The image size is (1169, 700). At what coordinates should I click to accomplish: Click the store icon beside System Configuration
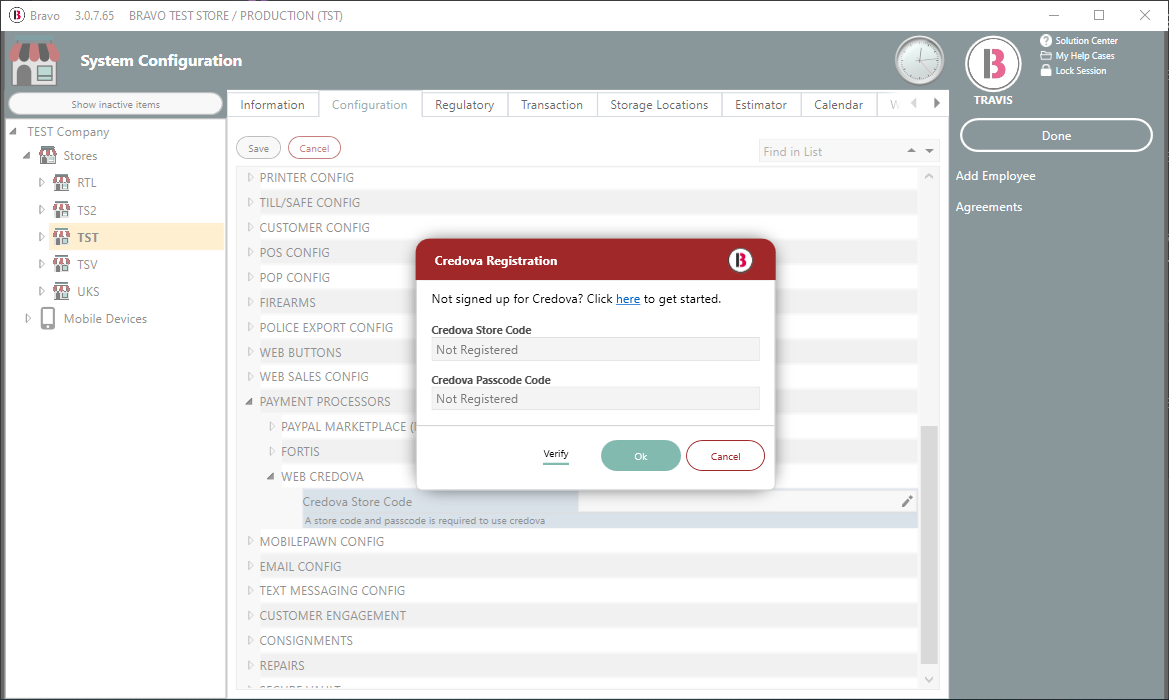pyautogui.click(x=34, y=63)
